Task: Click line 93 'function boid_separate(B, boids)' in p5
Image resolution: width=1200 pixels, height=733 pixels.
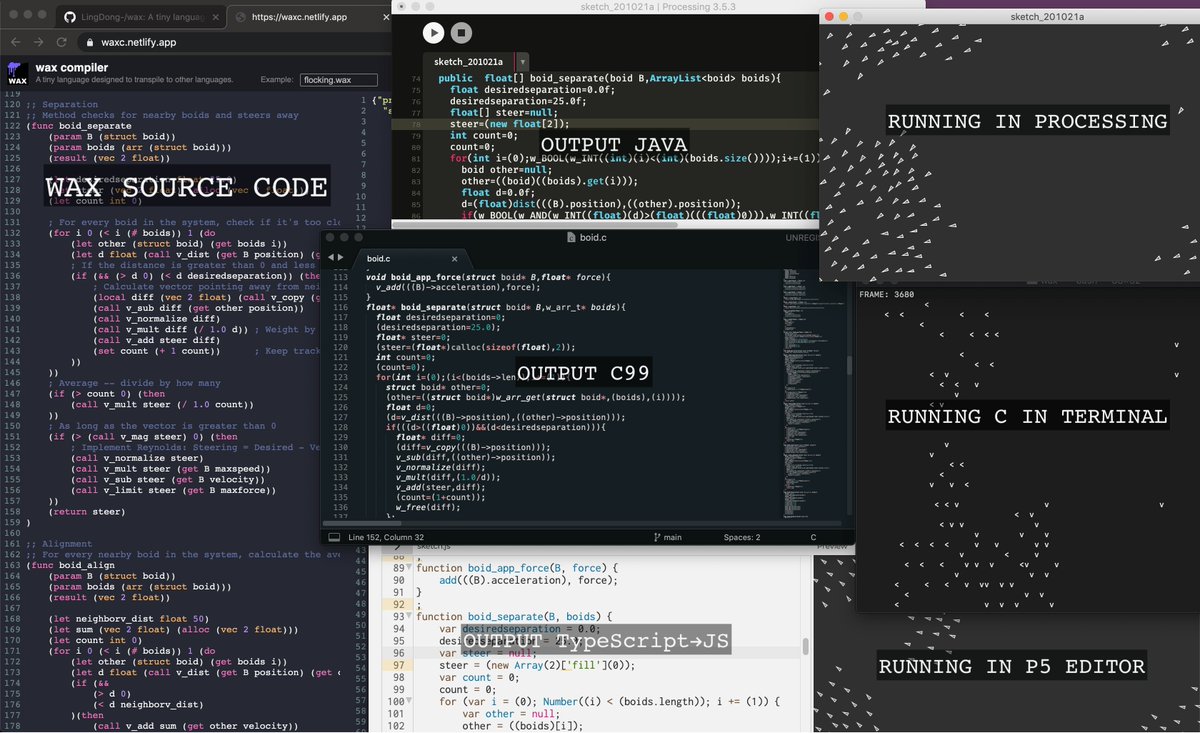Action: (516, 616)
